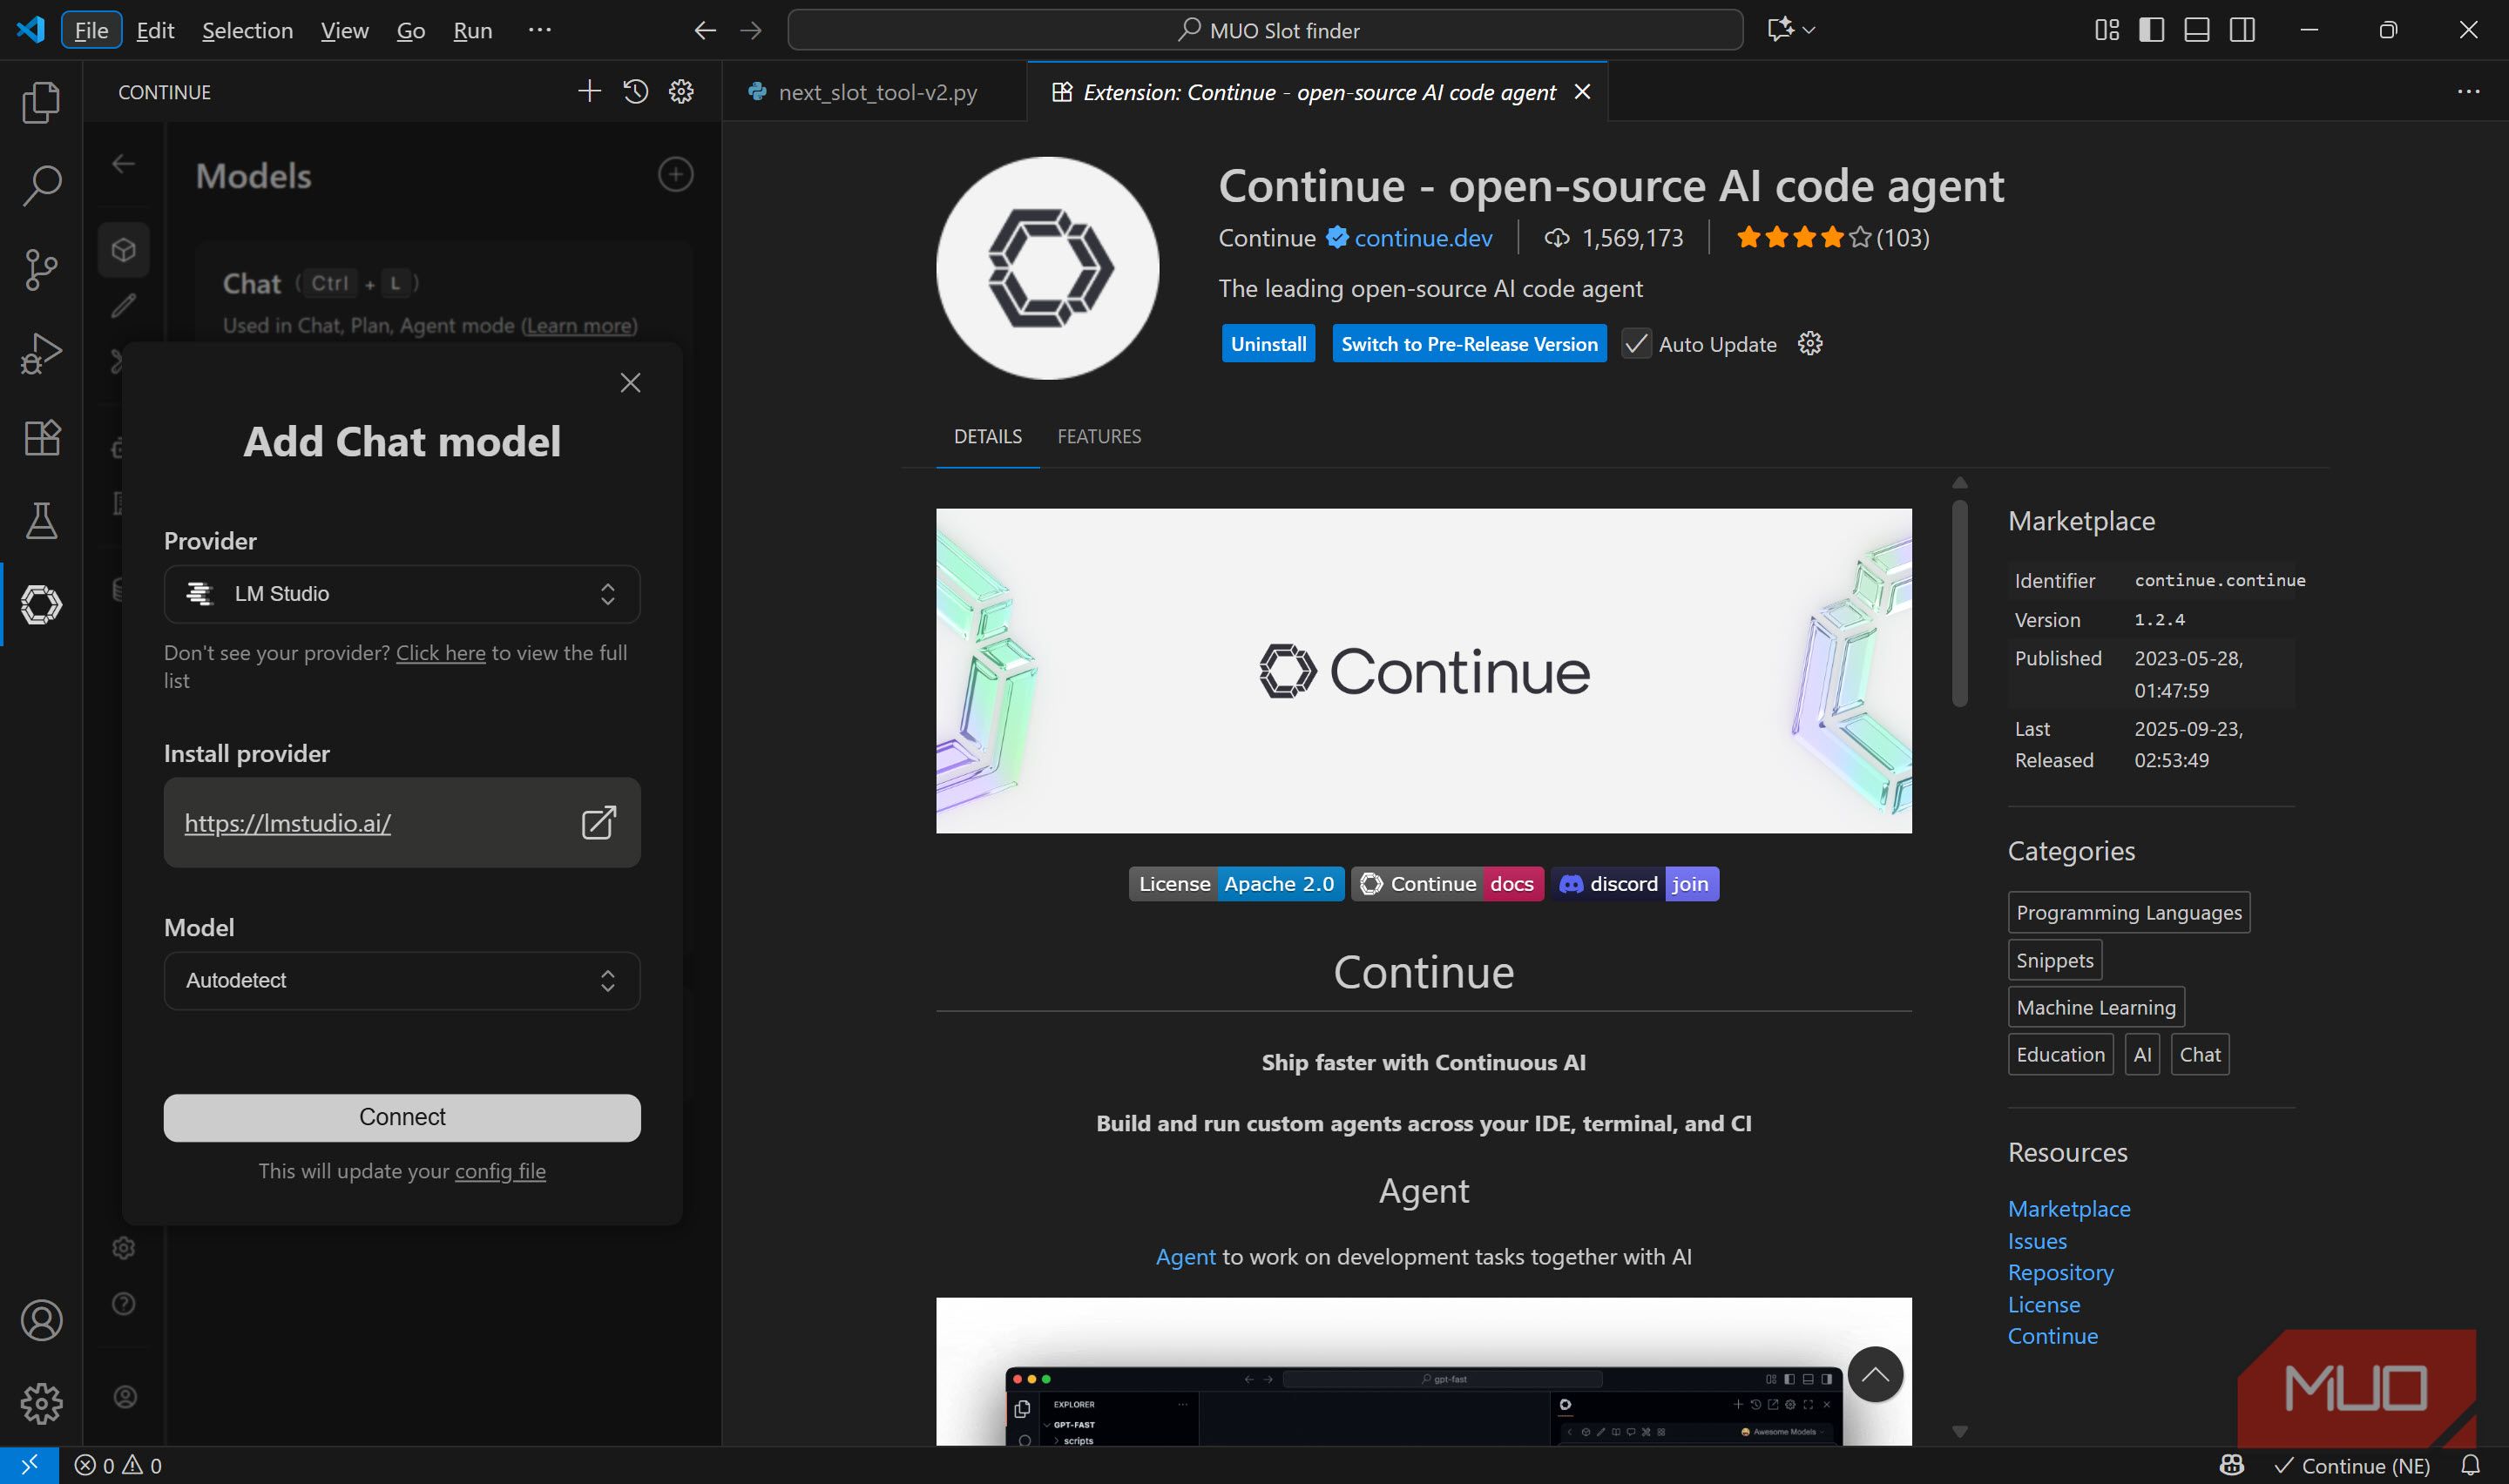Open the View menu

pos(344,30)
